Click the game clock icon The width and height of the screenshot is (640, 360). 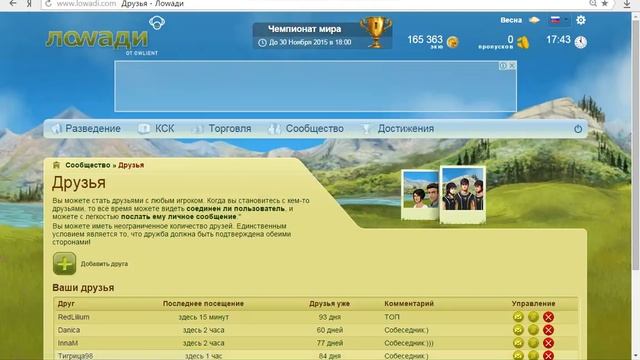click(x=580, y=42)
